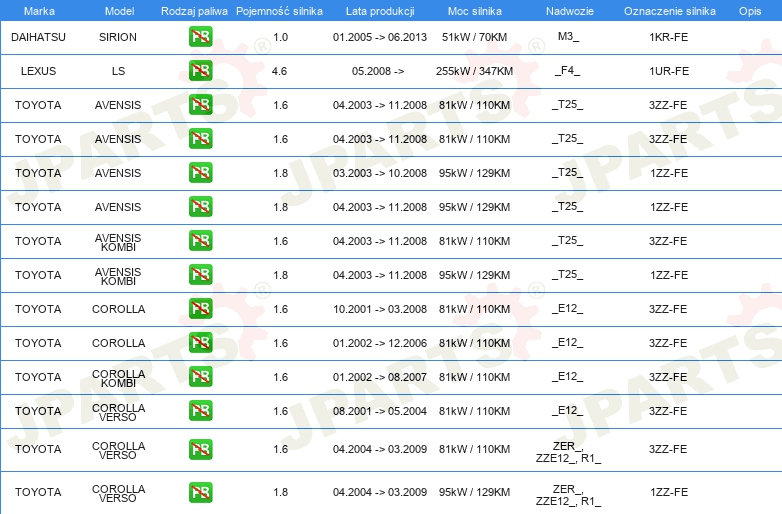Click the Model column header
The image size is (782, 514).
coord(119,11)
